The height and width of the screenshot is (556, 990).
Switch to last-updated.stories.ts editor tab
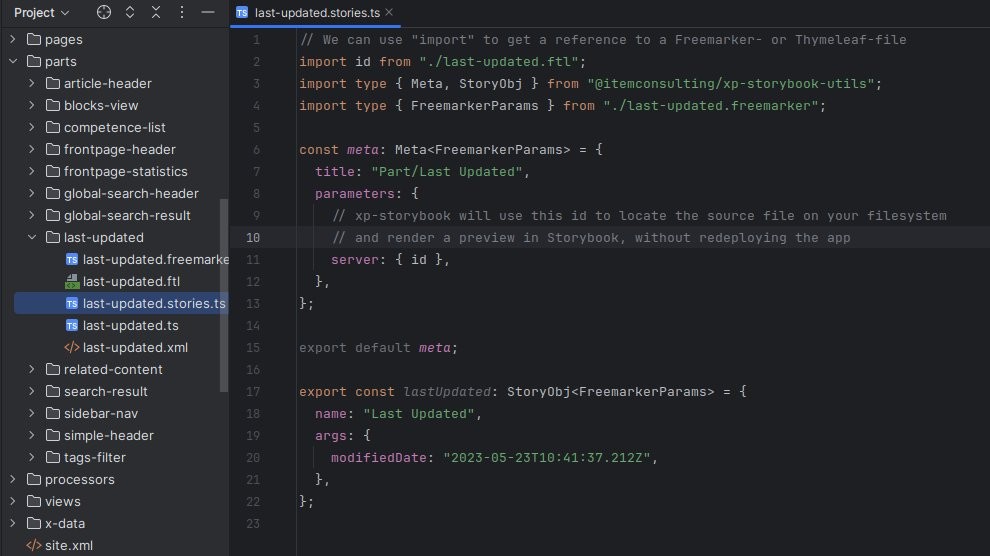pyautogui.click(x=317, y=13)
